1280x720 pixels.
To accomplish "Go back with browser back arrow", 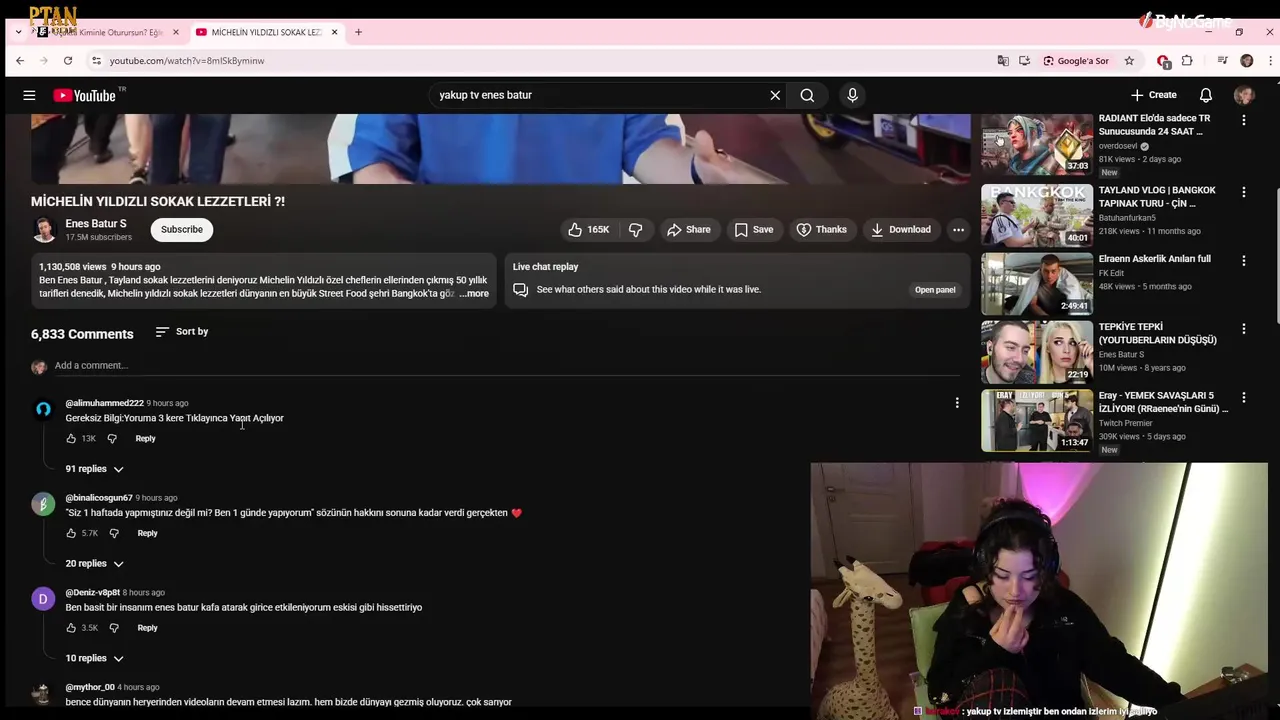I will (x=20, y=61).
